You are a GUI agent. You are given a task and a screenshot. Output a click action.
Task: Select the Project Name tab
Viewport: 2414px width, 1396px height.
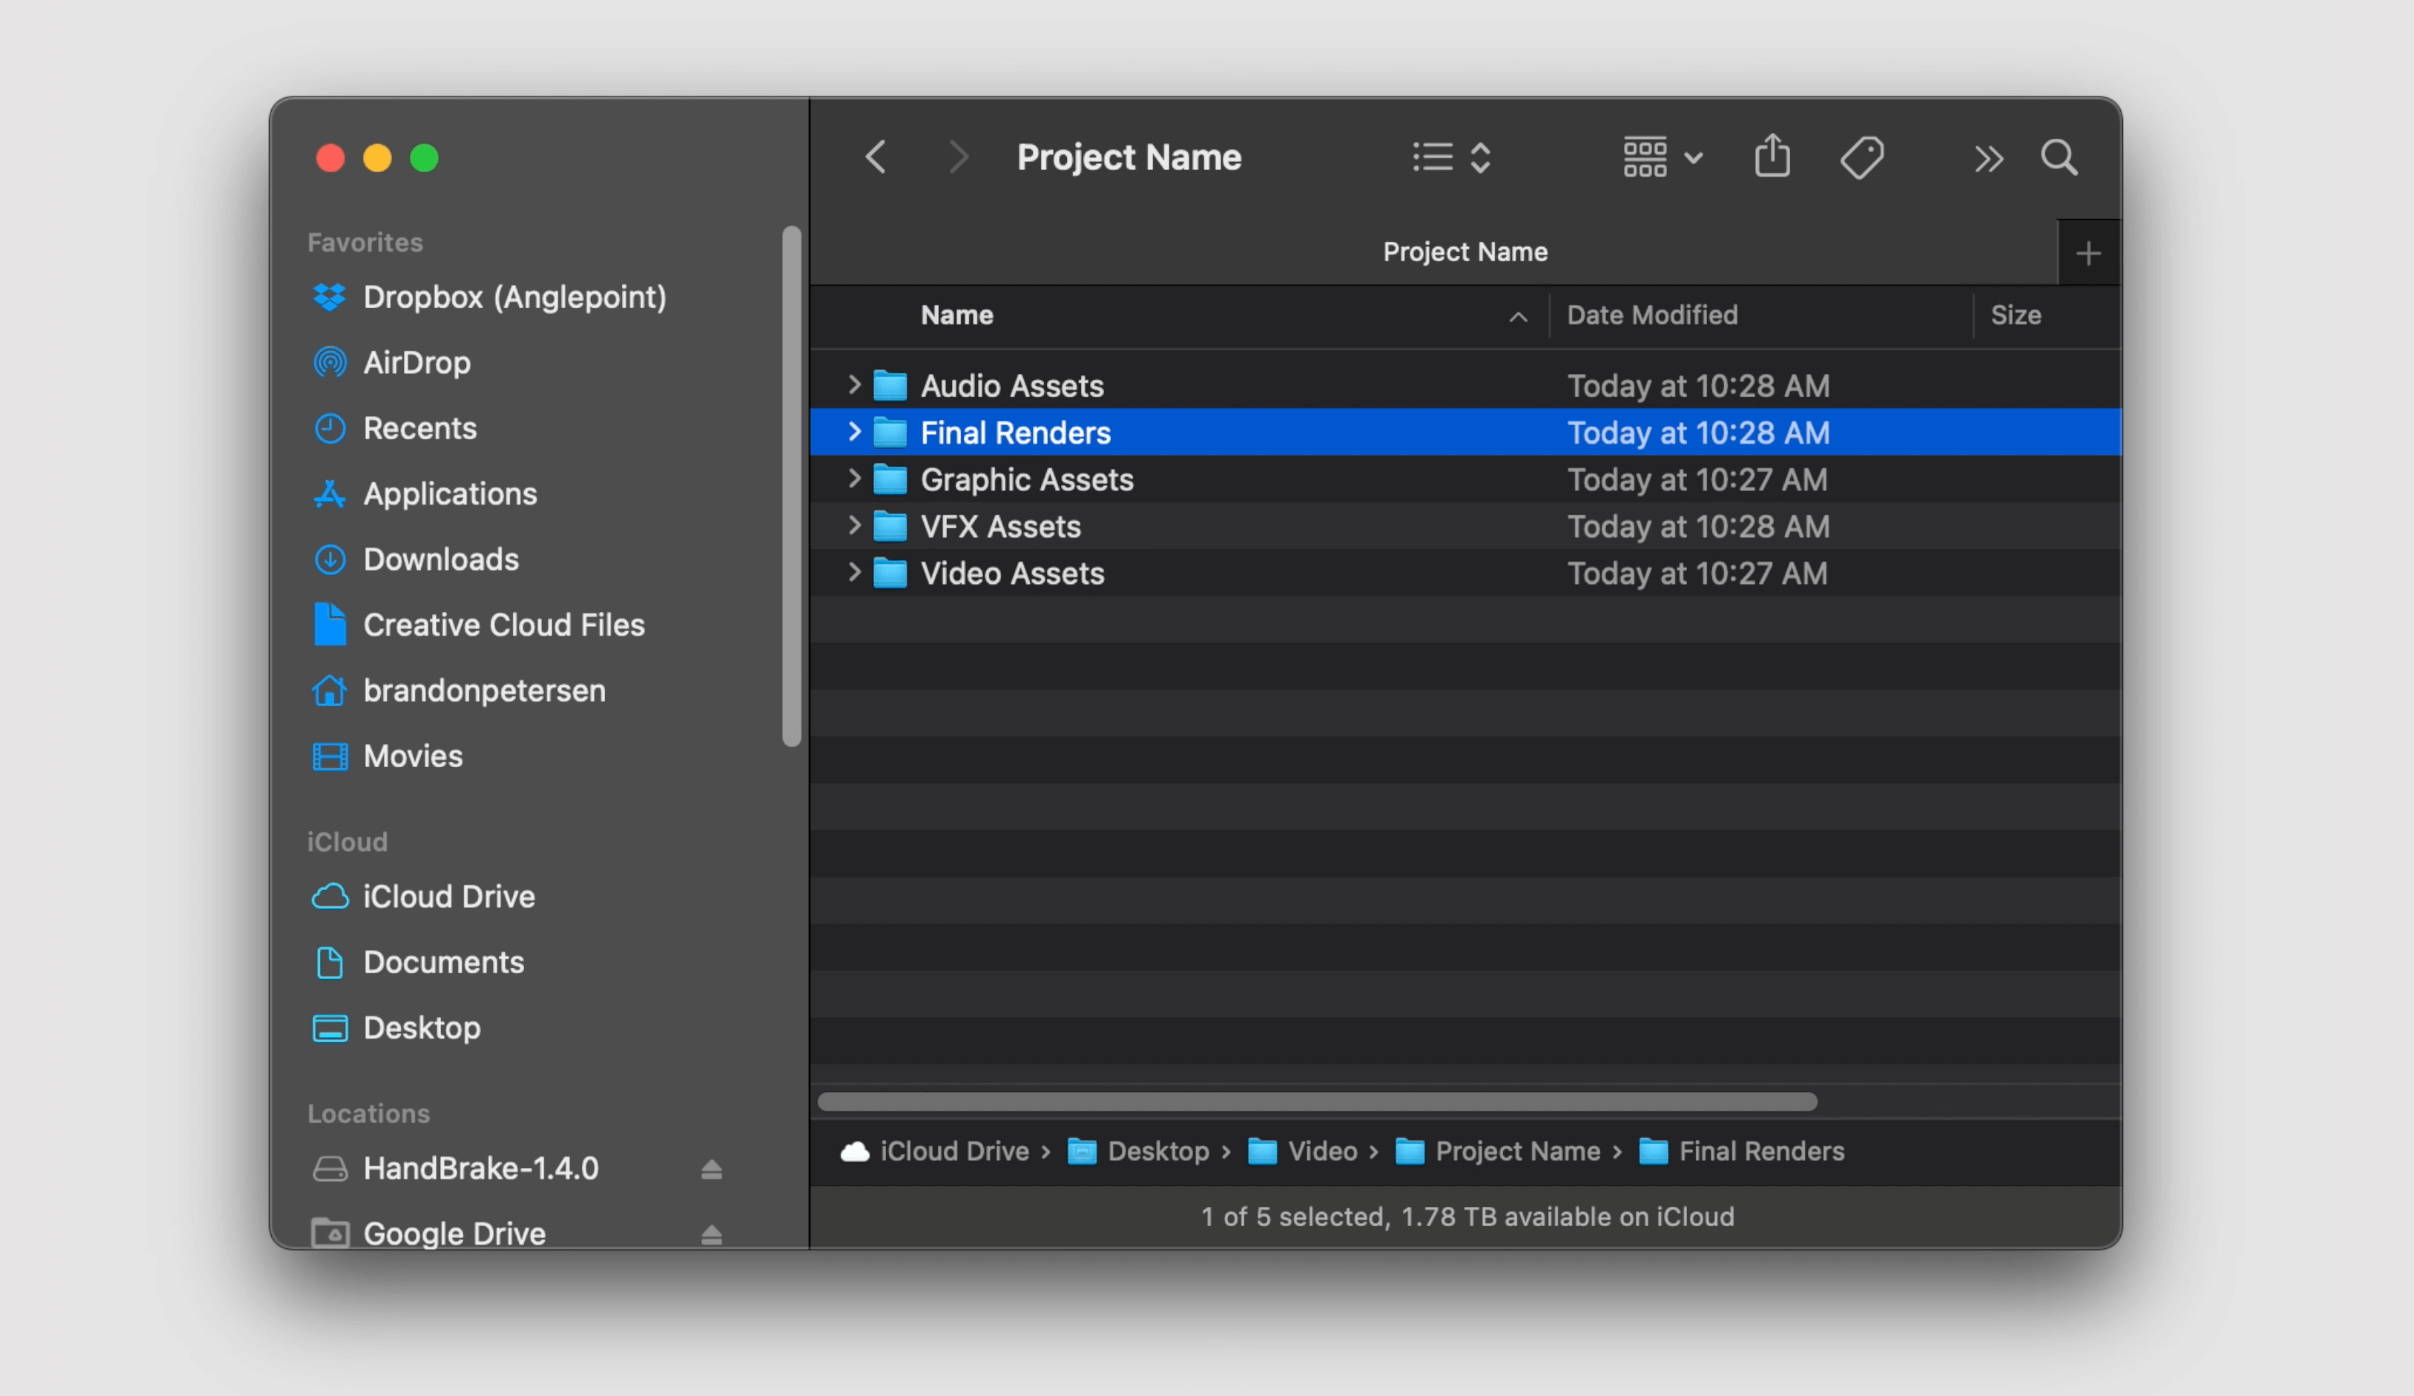point(1465,252)
